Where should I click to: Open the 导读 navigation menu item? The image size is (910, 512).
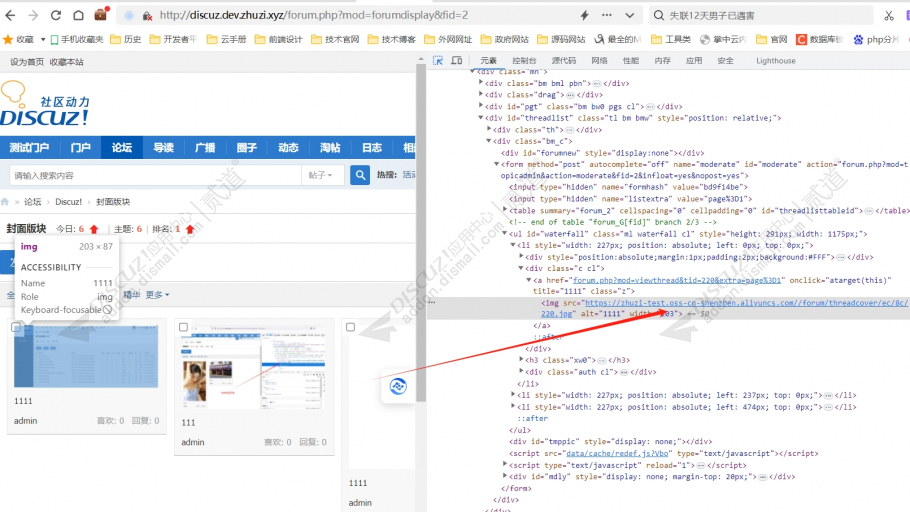click(x=163, y=148)
